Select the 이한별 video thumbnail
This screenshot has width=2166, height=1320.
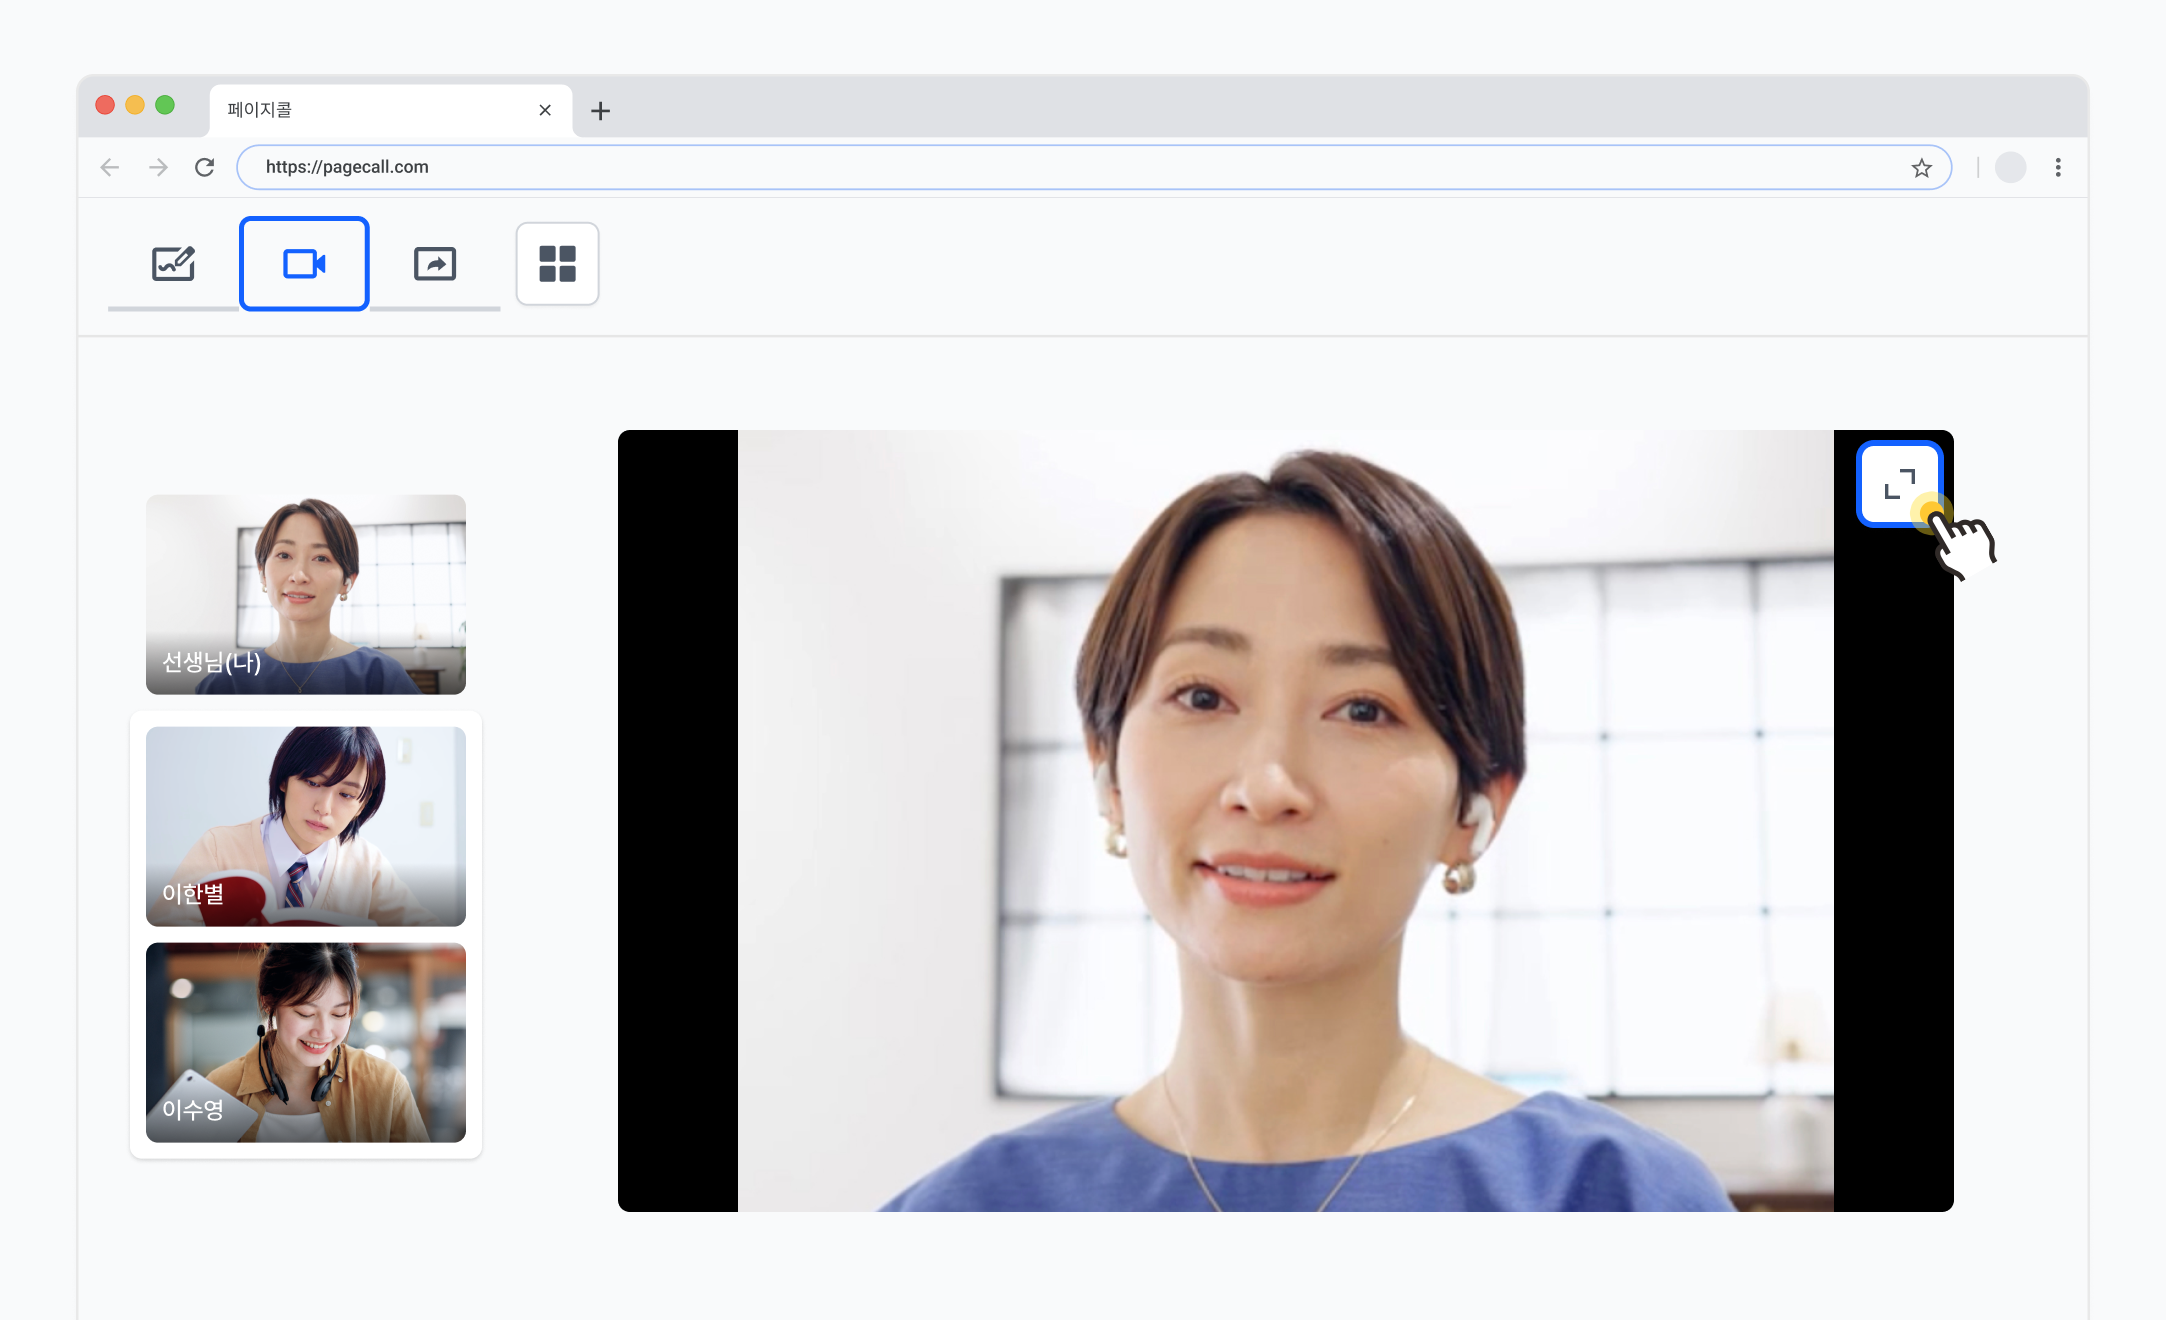click(306, 826)
